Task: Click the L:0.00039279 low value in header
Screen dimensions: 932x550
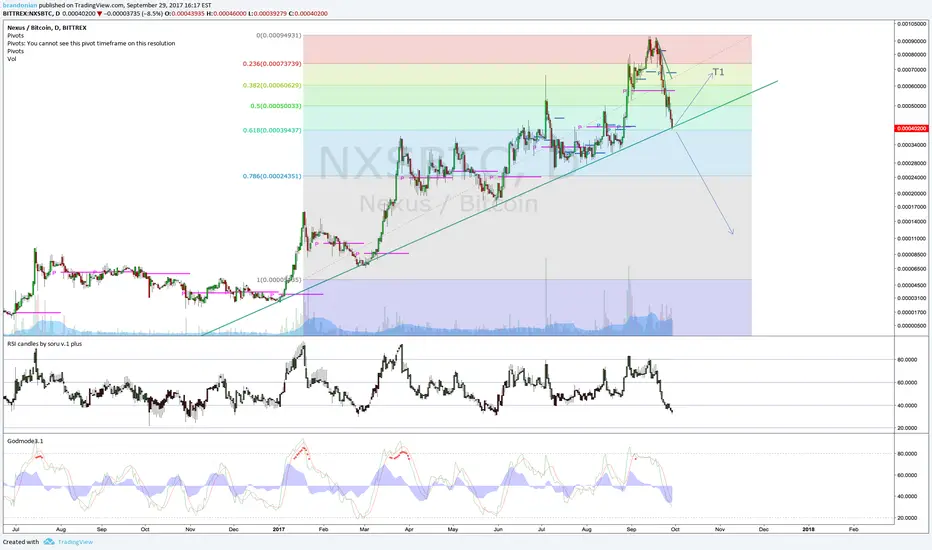Action: 268,13
